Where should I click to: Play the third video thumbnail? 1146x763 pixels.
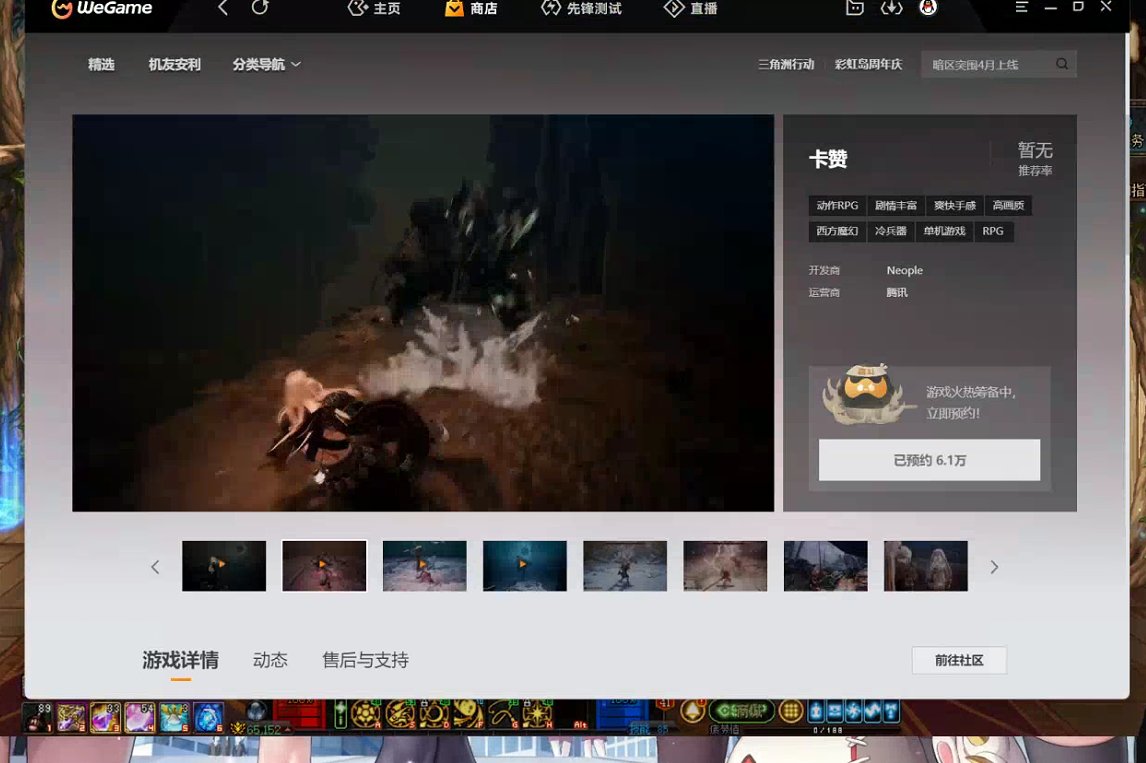point(425,566)
